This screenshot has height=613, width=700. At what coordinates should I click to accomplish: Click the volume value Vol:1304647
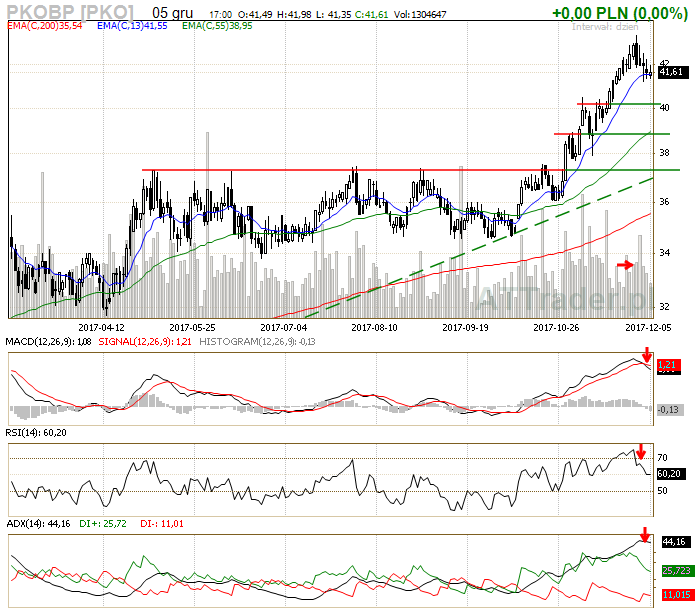pos(420,15)
